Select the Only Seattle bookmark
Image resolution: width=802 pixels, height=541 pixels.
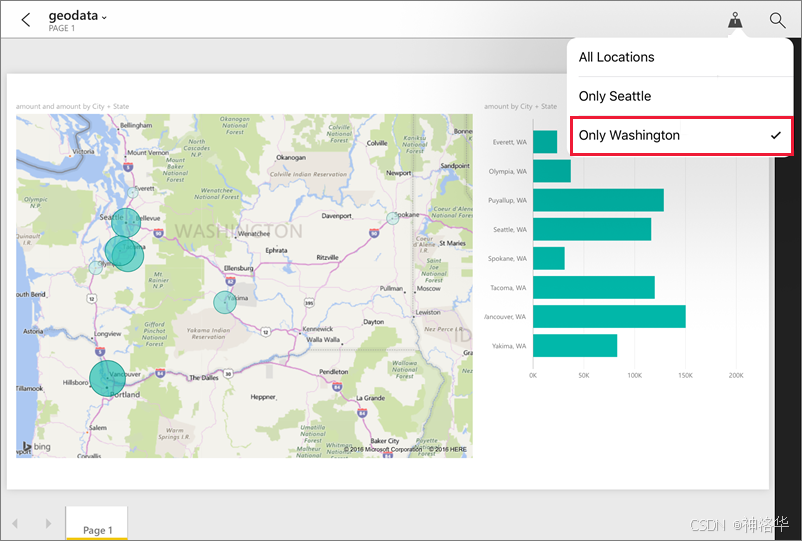[x=680, y=96]
